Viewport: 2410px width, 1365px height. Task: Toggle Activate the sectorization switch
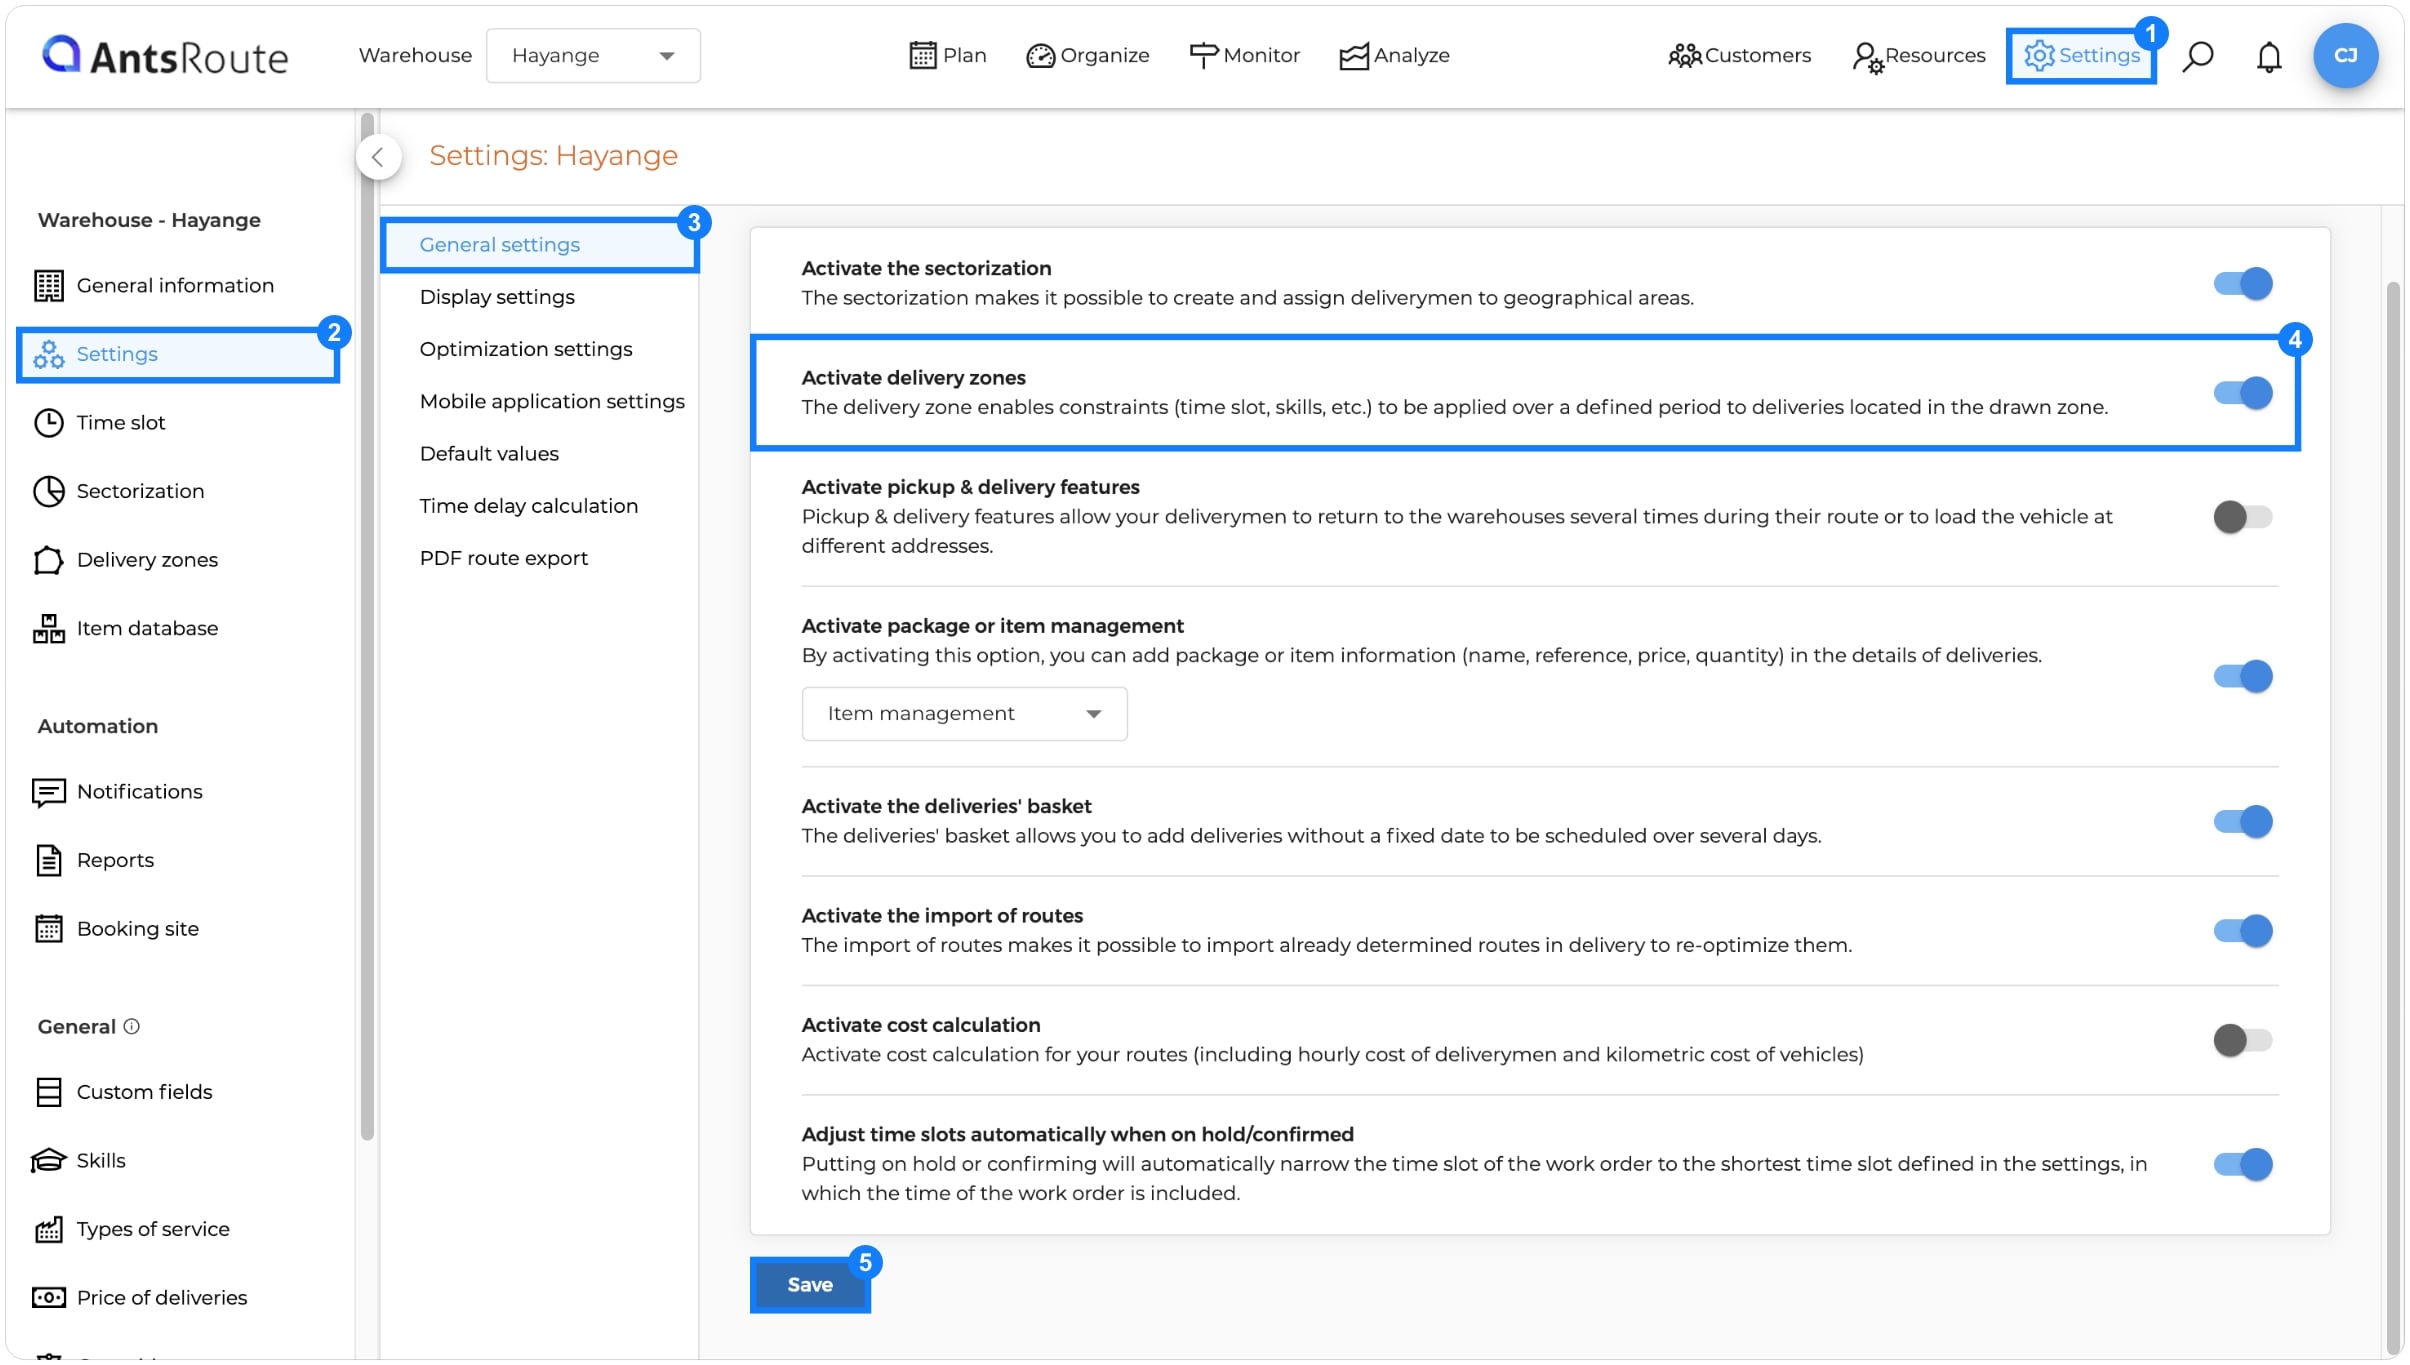pos(2242,284)
